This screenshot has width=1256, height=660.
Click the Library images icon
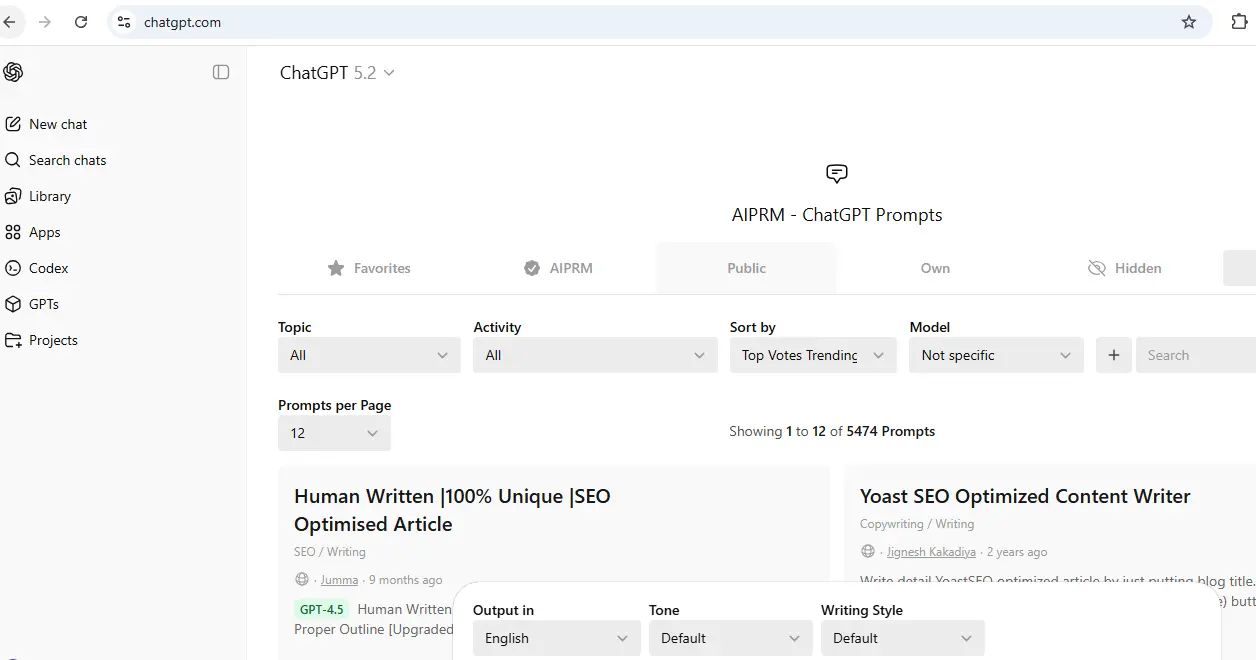13,196
